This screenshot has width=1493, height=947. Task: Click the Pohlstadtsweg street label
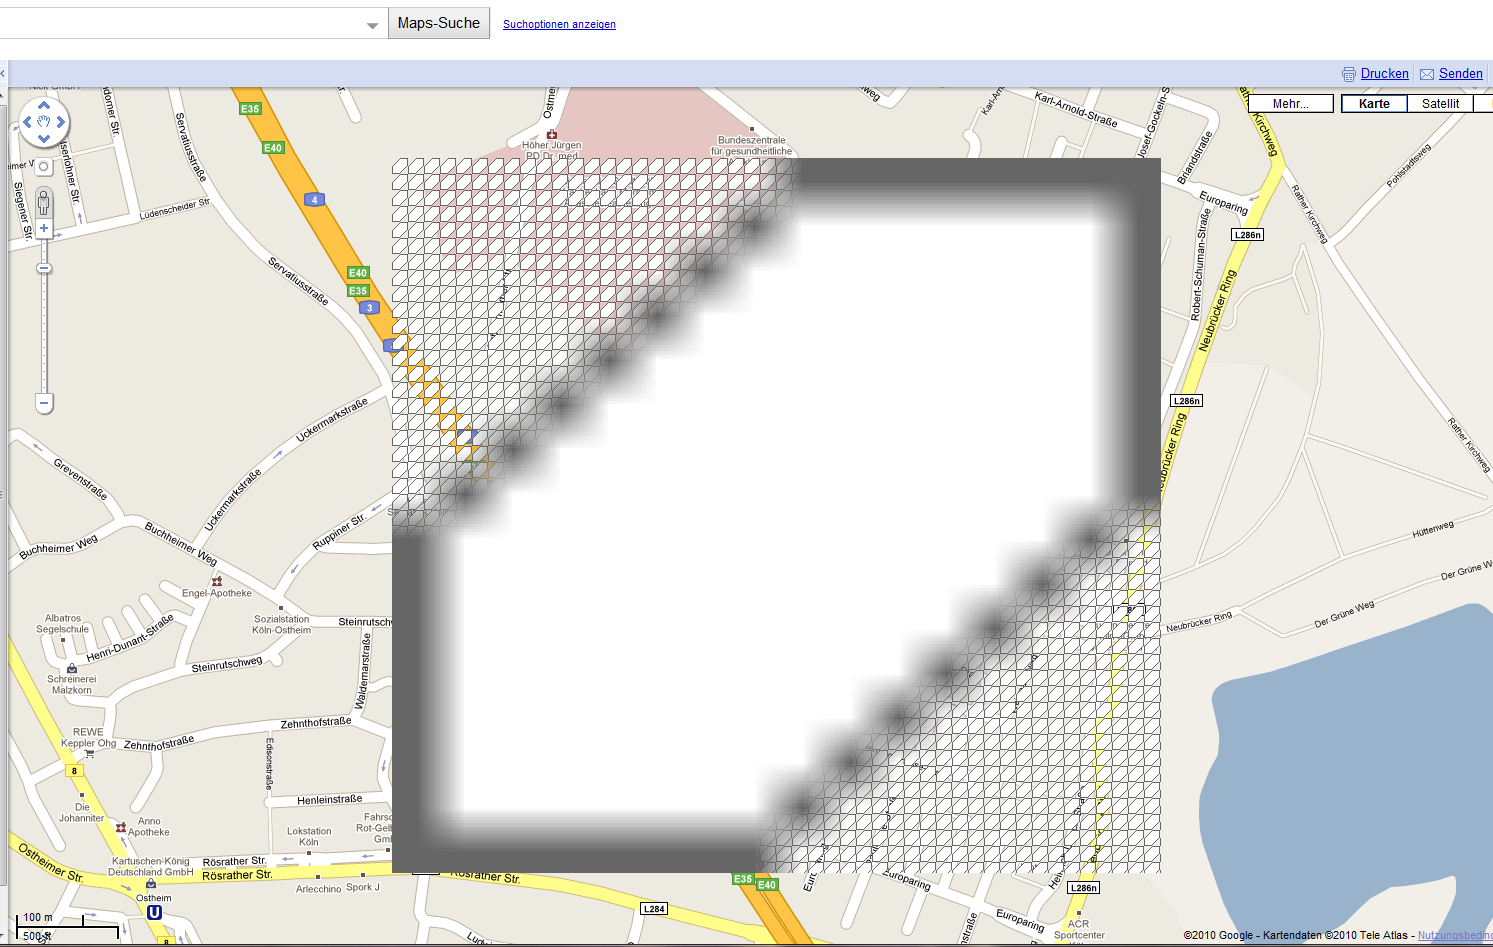click(x=1409, y=166)
